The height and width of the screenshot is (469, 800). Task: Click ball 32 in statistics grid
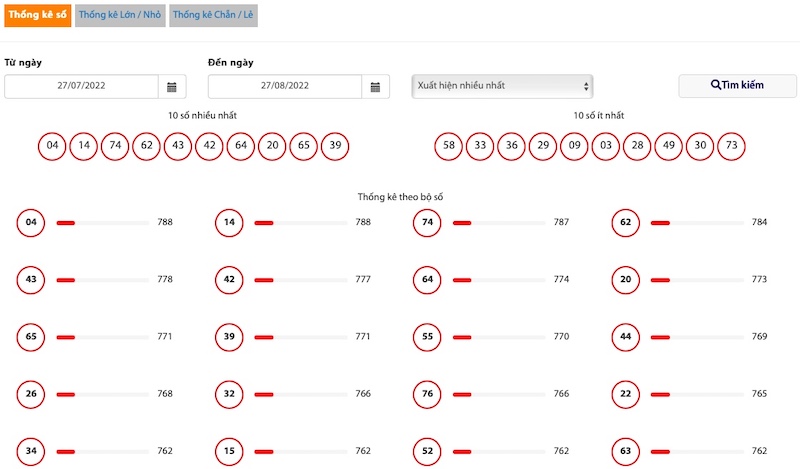tap(229, 394)
